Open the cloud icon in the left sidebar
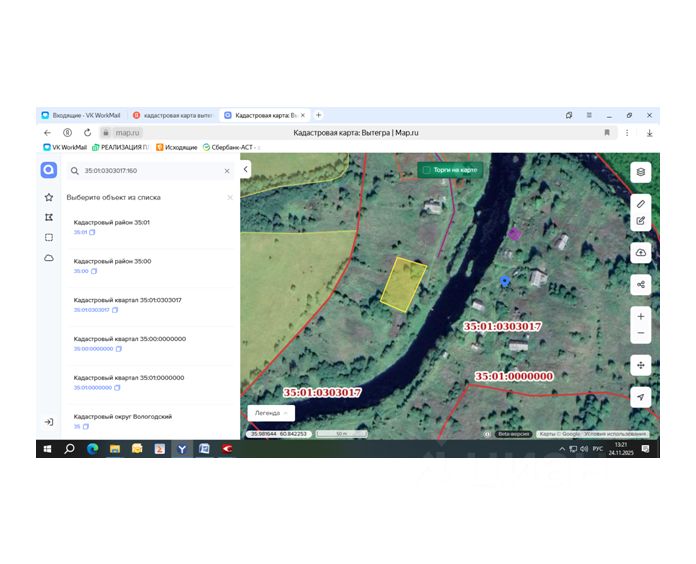This screenshot has width=696, height=564. point(49,258)
